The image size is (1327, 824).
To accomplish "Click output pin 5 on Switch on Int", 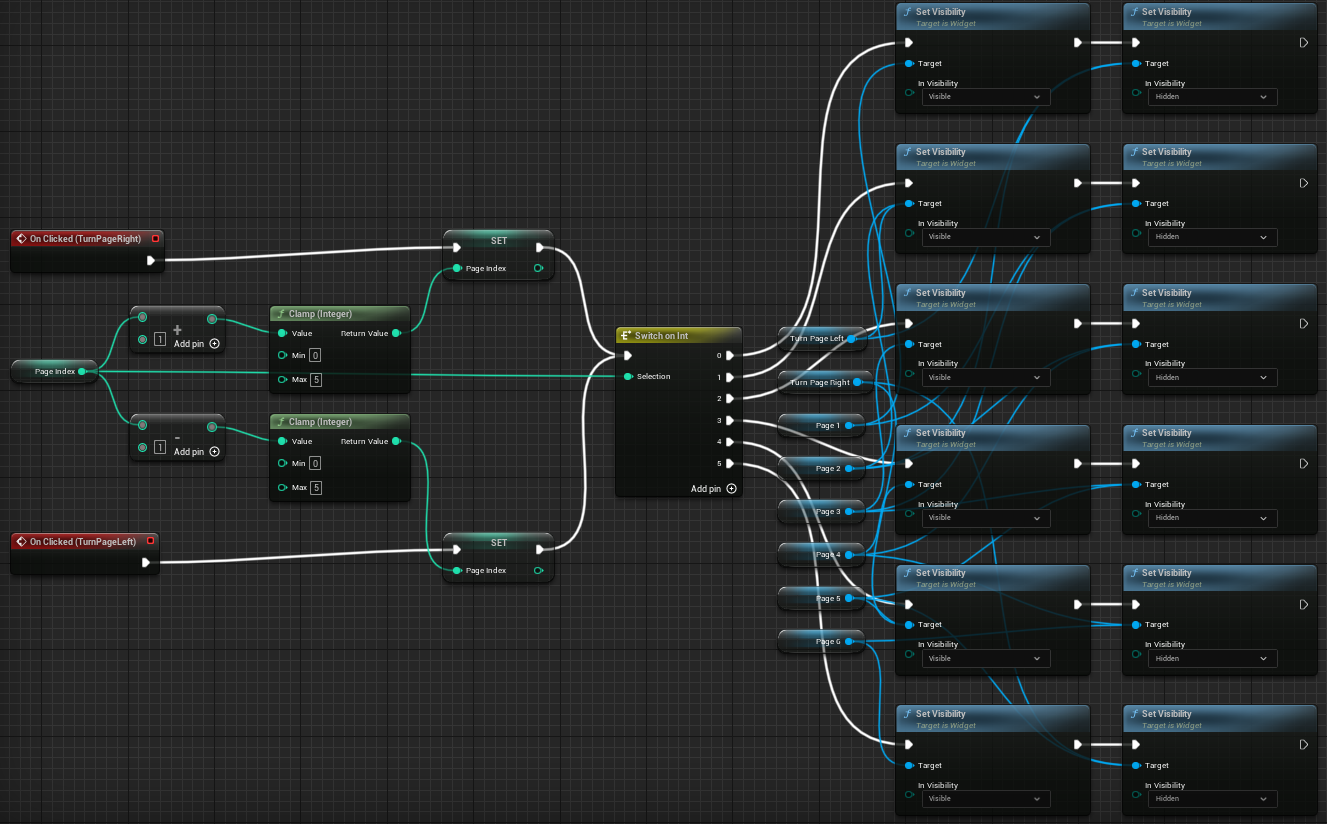I will pyautogui.click(x=731, y=463).
